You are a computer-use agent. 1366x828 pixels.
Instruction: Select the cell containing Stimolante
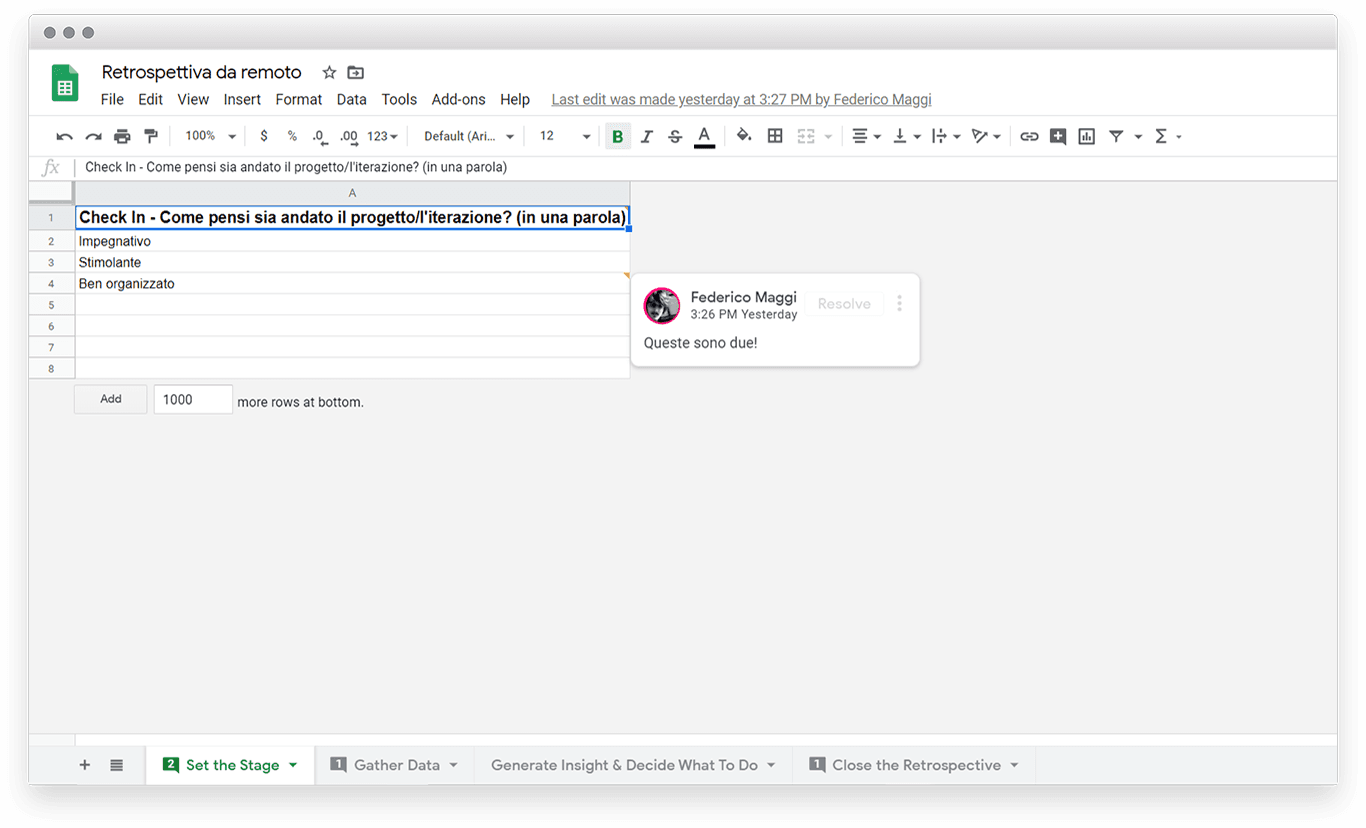(x=352, y=263)
